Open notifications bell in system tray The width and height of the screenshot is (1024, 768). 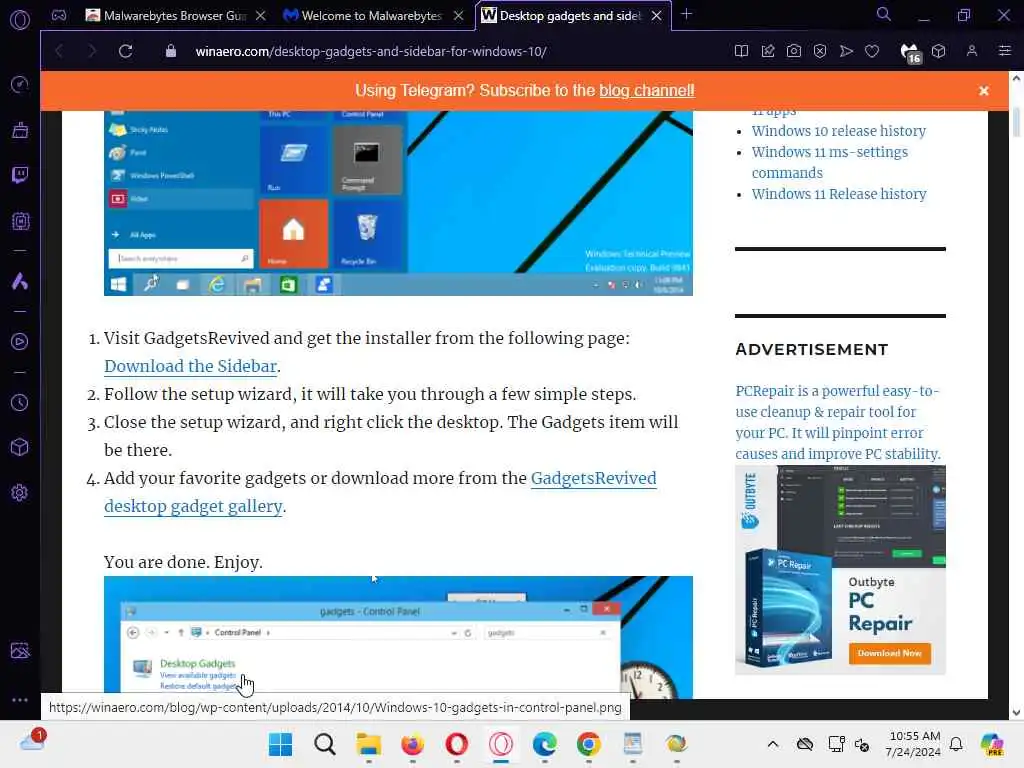point(956,744)
